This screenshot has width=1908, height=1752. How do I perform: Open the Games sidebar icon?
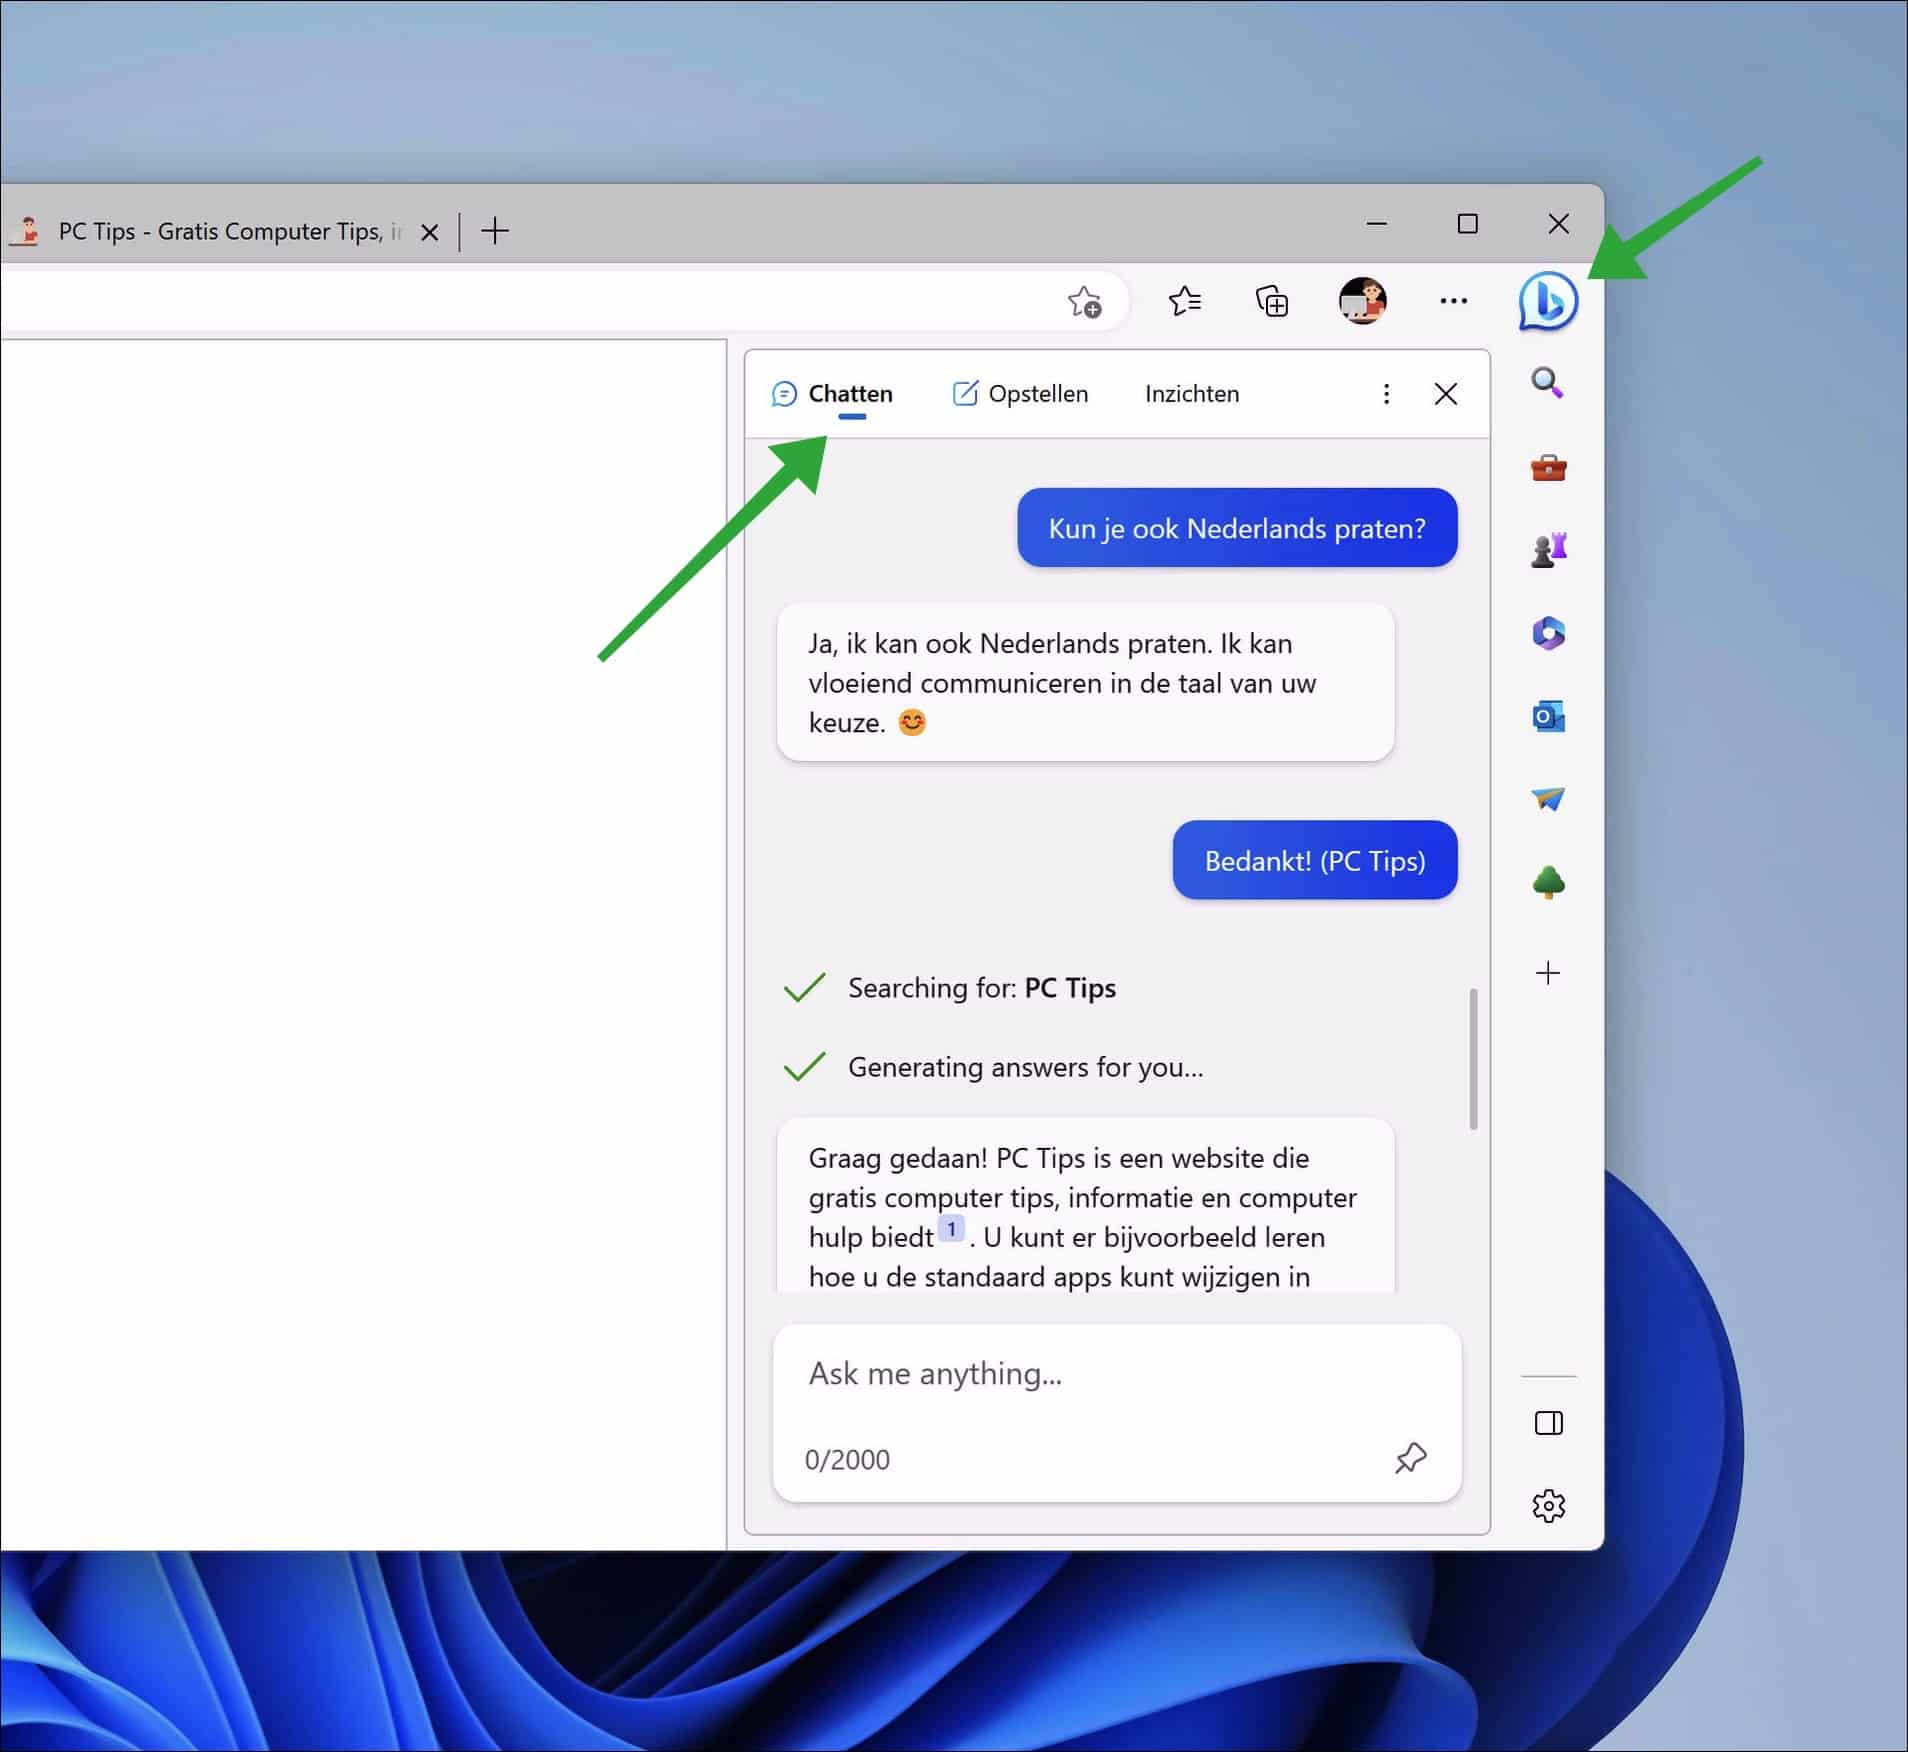click(x=1547, y=549)
